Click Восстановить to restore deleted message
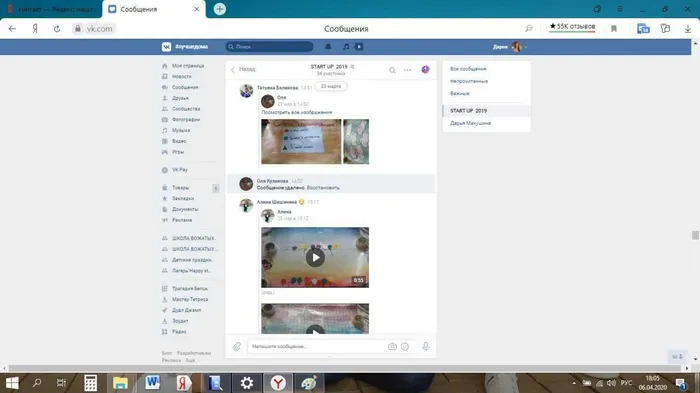Viewport: 700px width, 393px height. click(x=323, y=188)
